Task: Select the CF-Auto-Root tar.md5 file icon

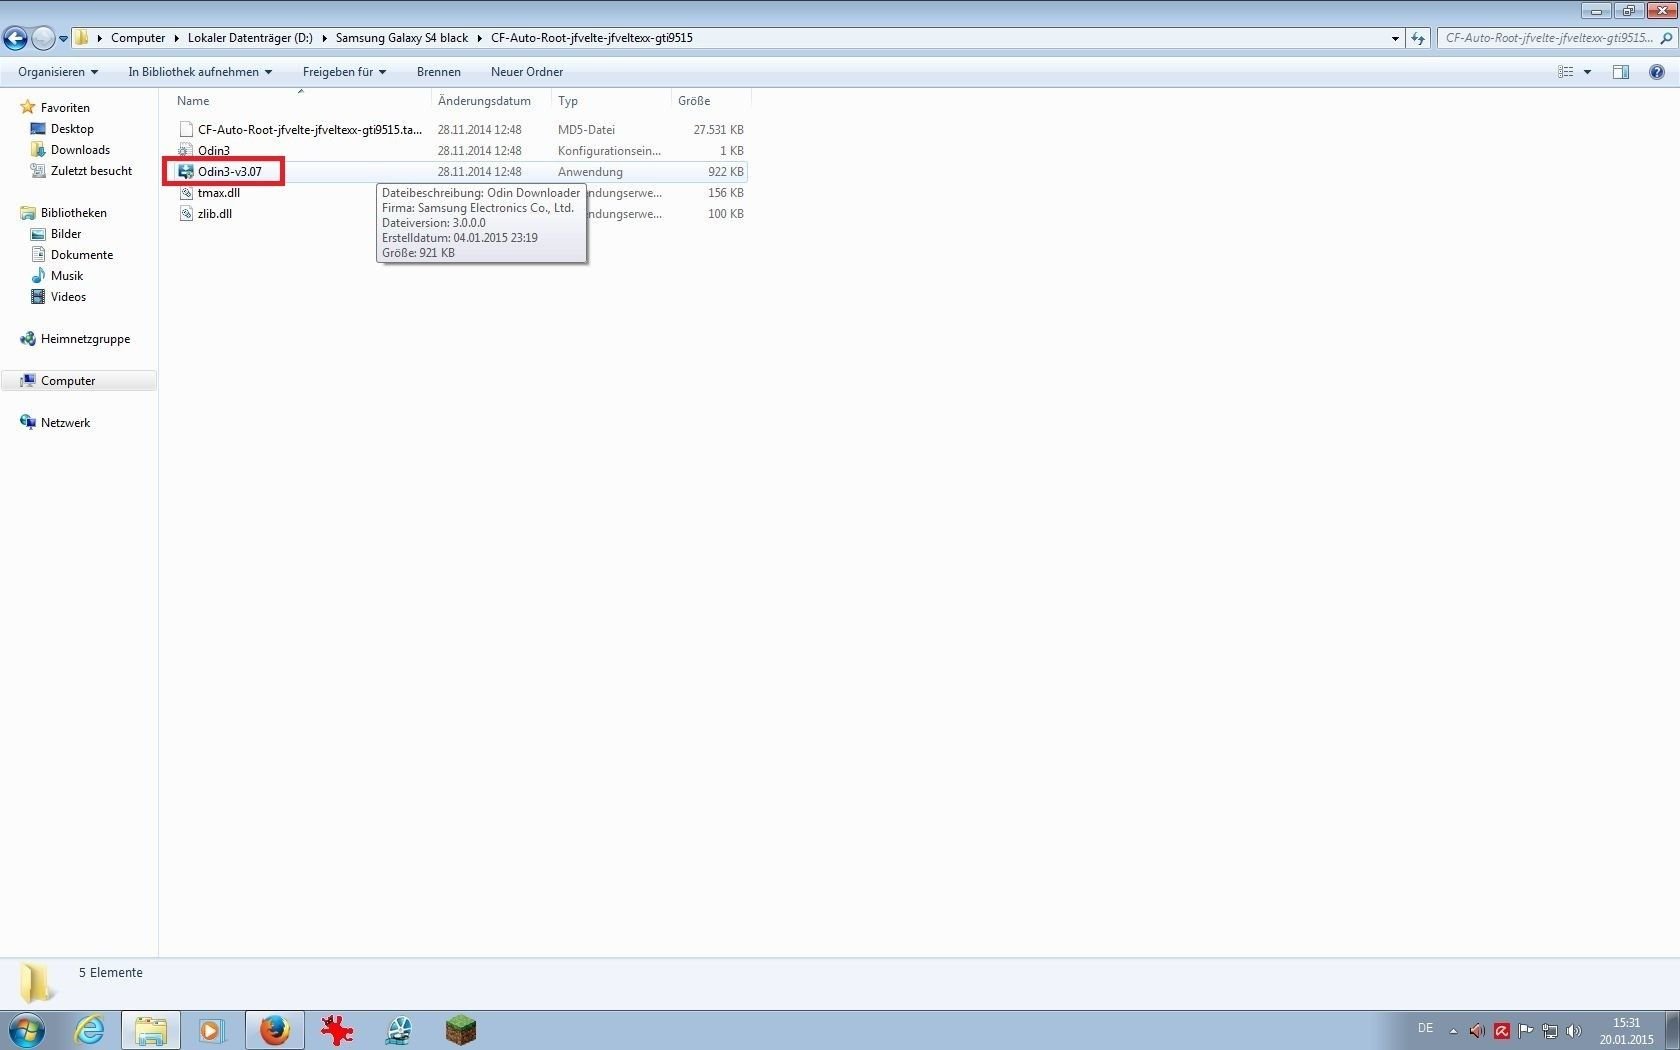Action: coord(185,130)
